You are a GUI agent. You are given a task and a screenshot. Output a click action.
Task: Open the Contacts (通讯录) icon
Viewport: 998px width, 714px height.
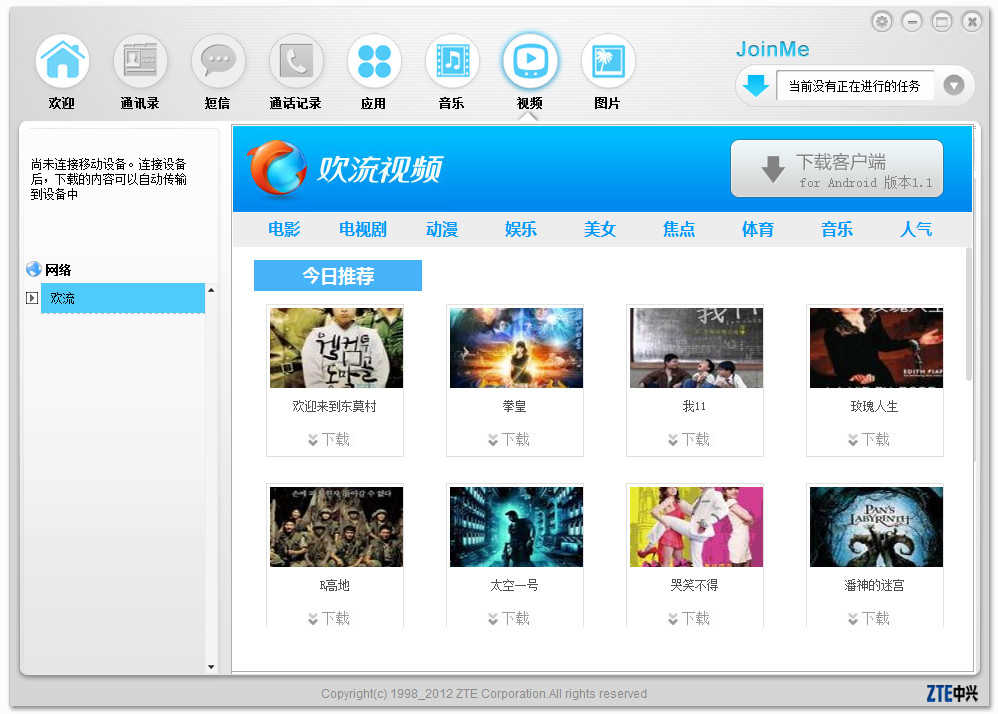tap(140, 61)
